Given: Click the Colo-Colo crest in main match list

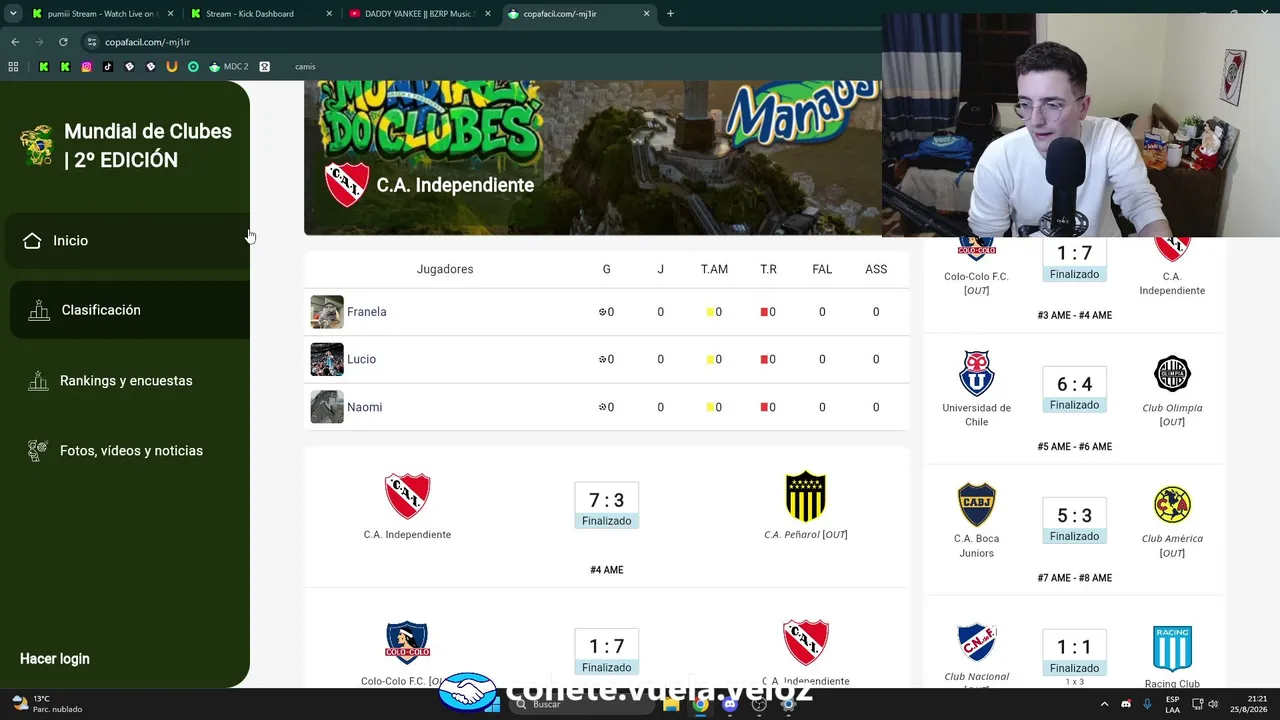Looking at the screenshot, I should (x=407, y=643).
